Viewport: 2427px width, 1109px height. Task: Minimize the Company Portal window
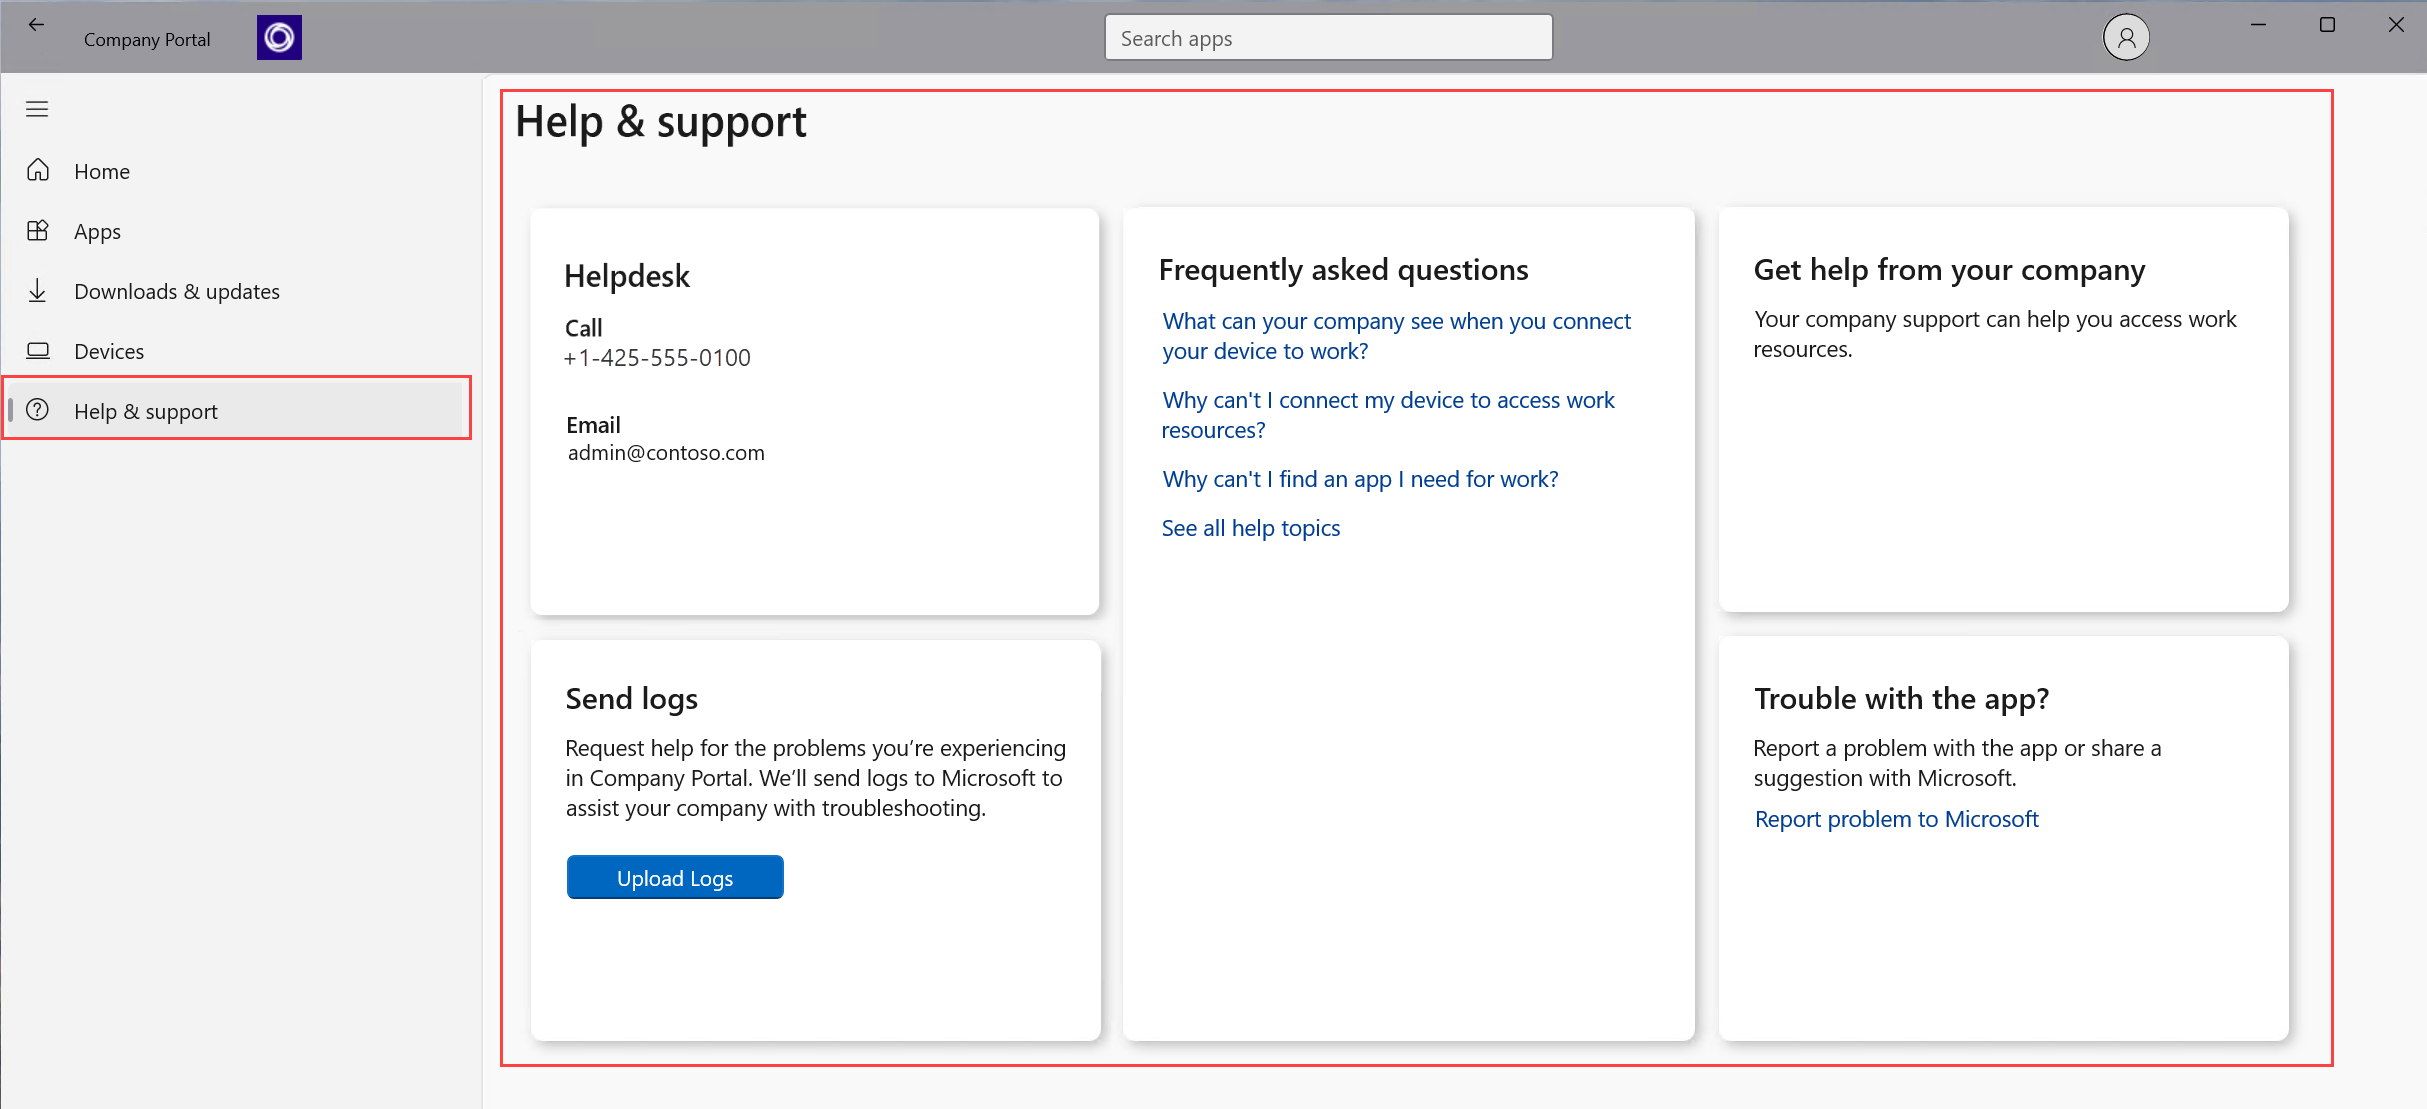pyautogui.click(x=2258, y=25)
